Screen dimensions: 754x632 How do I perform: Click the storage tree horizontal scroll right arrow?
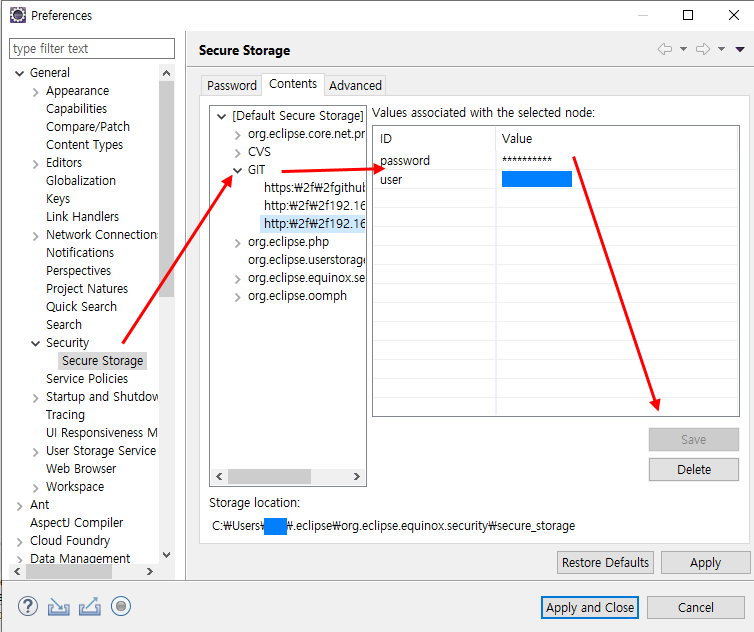pyautogui.click(x=356, y=477)
